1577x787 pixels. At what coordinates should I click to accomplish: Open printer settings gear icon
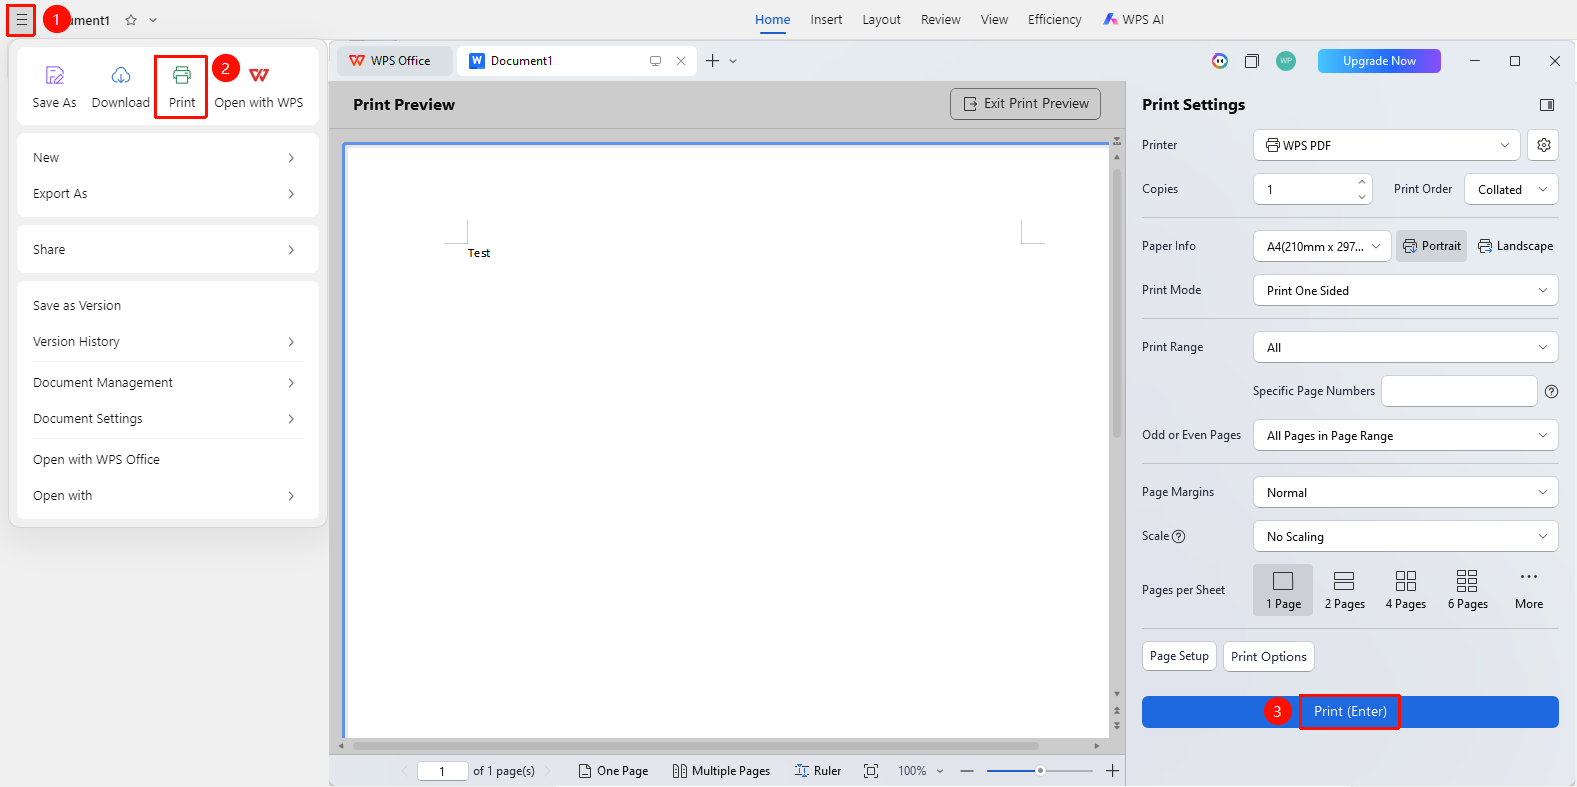pyautogui.click(x=1544, y=145)
